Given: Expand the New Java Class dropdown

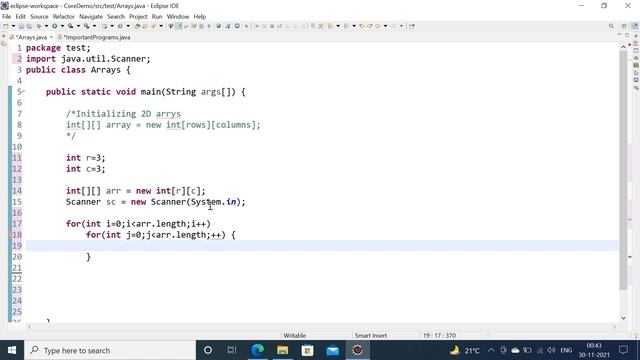Looking at the screenshot, I should 128,26.
